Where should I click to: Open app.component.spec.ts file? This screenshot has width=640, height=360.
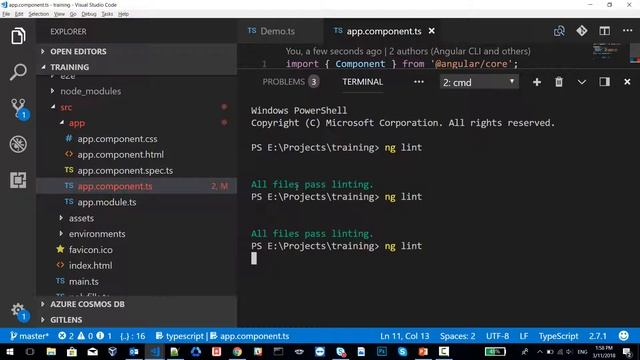(x=137, y=171)
